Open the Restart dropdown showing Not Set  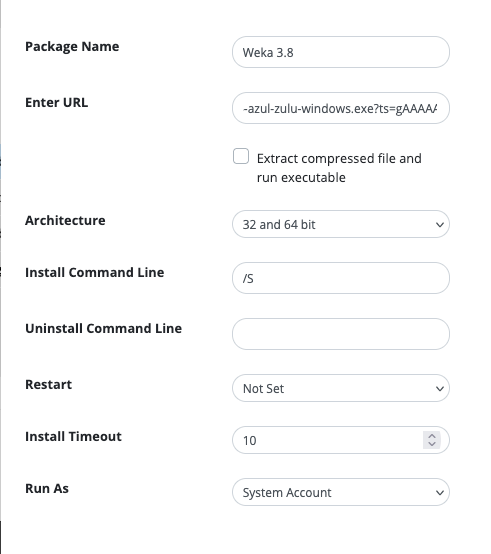point(341,388)
